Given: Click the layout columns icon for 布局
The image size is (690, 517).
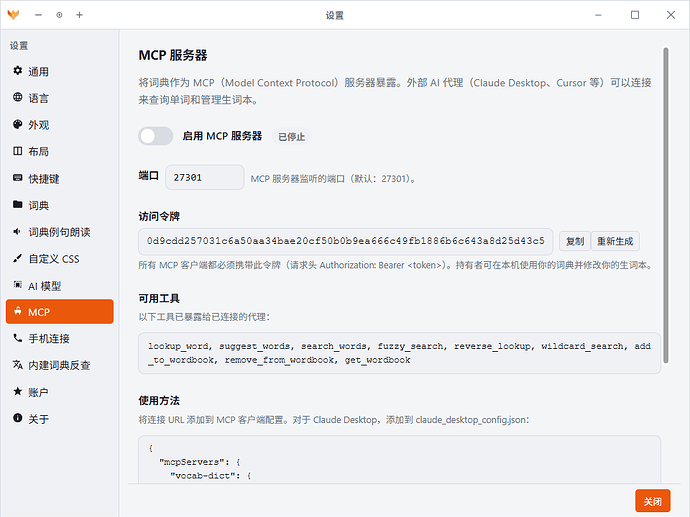Looking at the screenshot, I should (x=18, y=151).
